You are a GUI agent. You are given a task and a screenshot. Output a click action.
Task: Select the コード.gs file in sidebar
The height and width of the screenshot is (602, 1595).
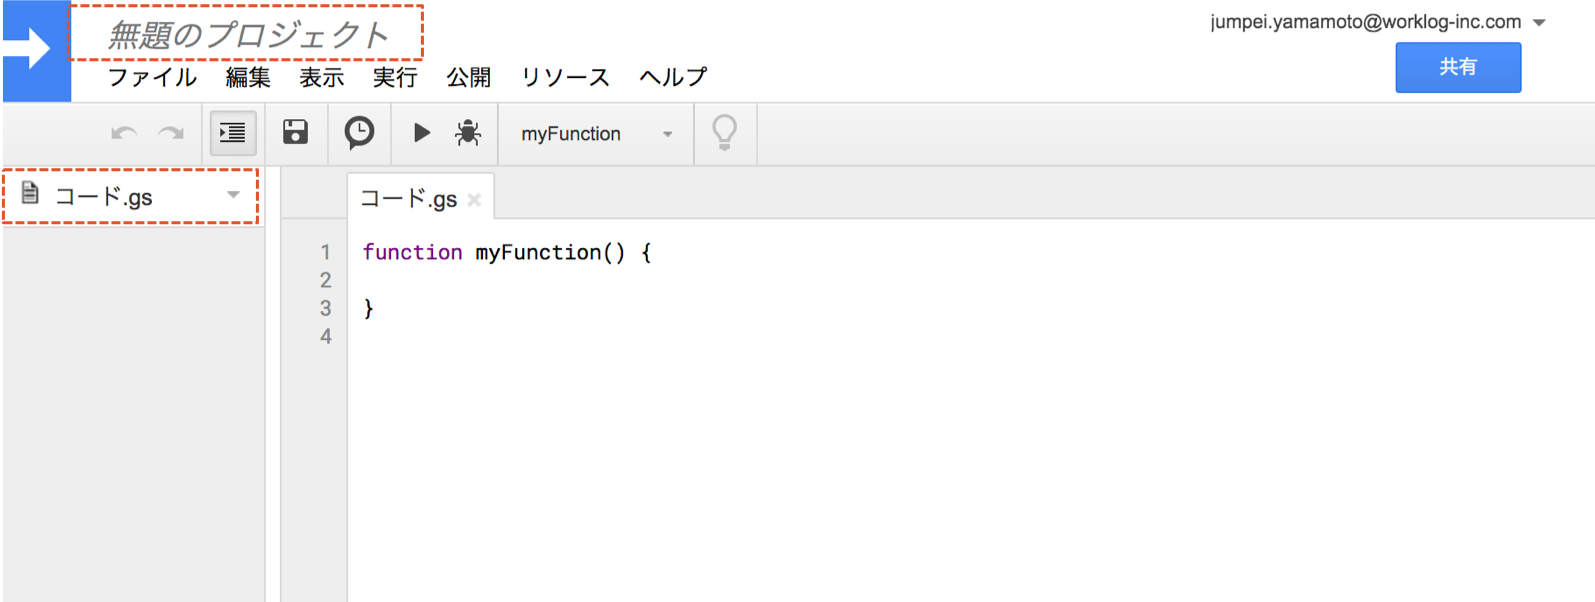[104, 196]
